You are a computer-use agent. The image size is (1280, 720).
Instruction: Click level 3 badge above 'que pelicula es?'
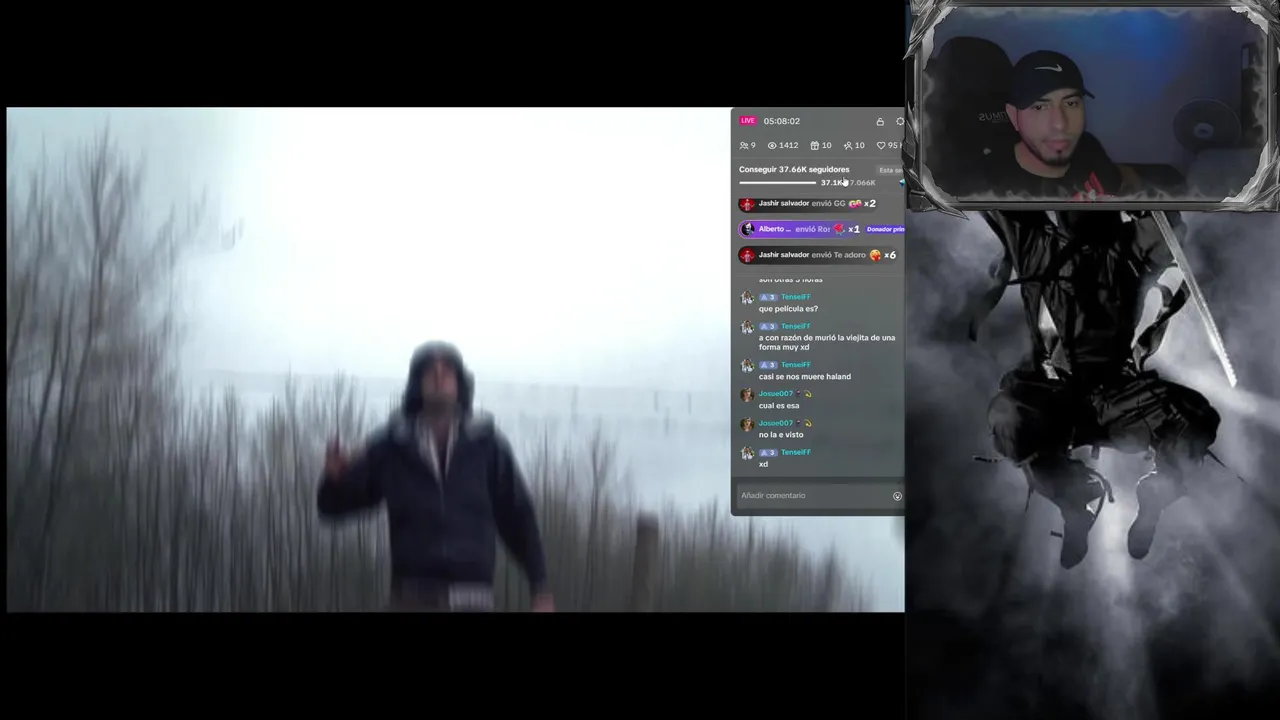click(768, 297)
